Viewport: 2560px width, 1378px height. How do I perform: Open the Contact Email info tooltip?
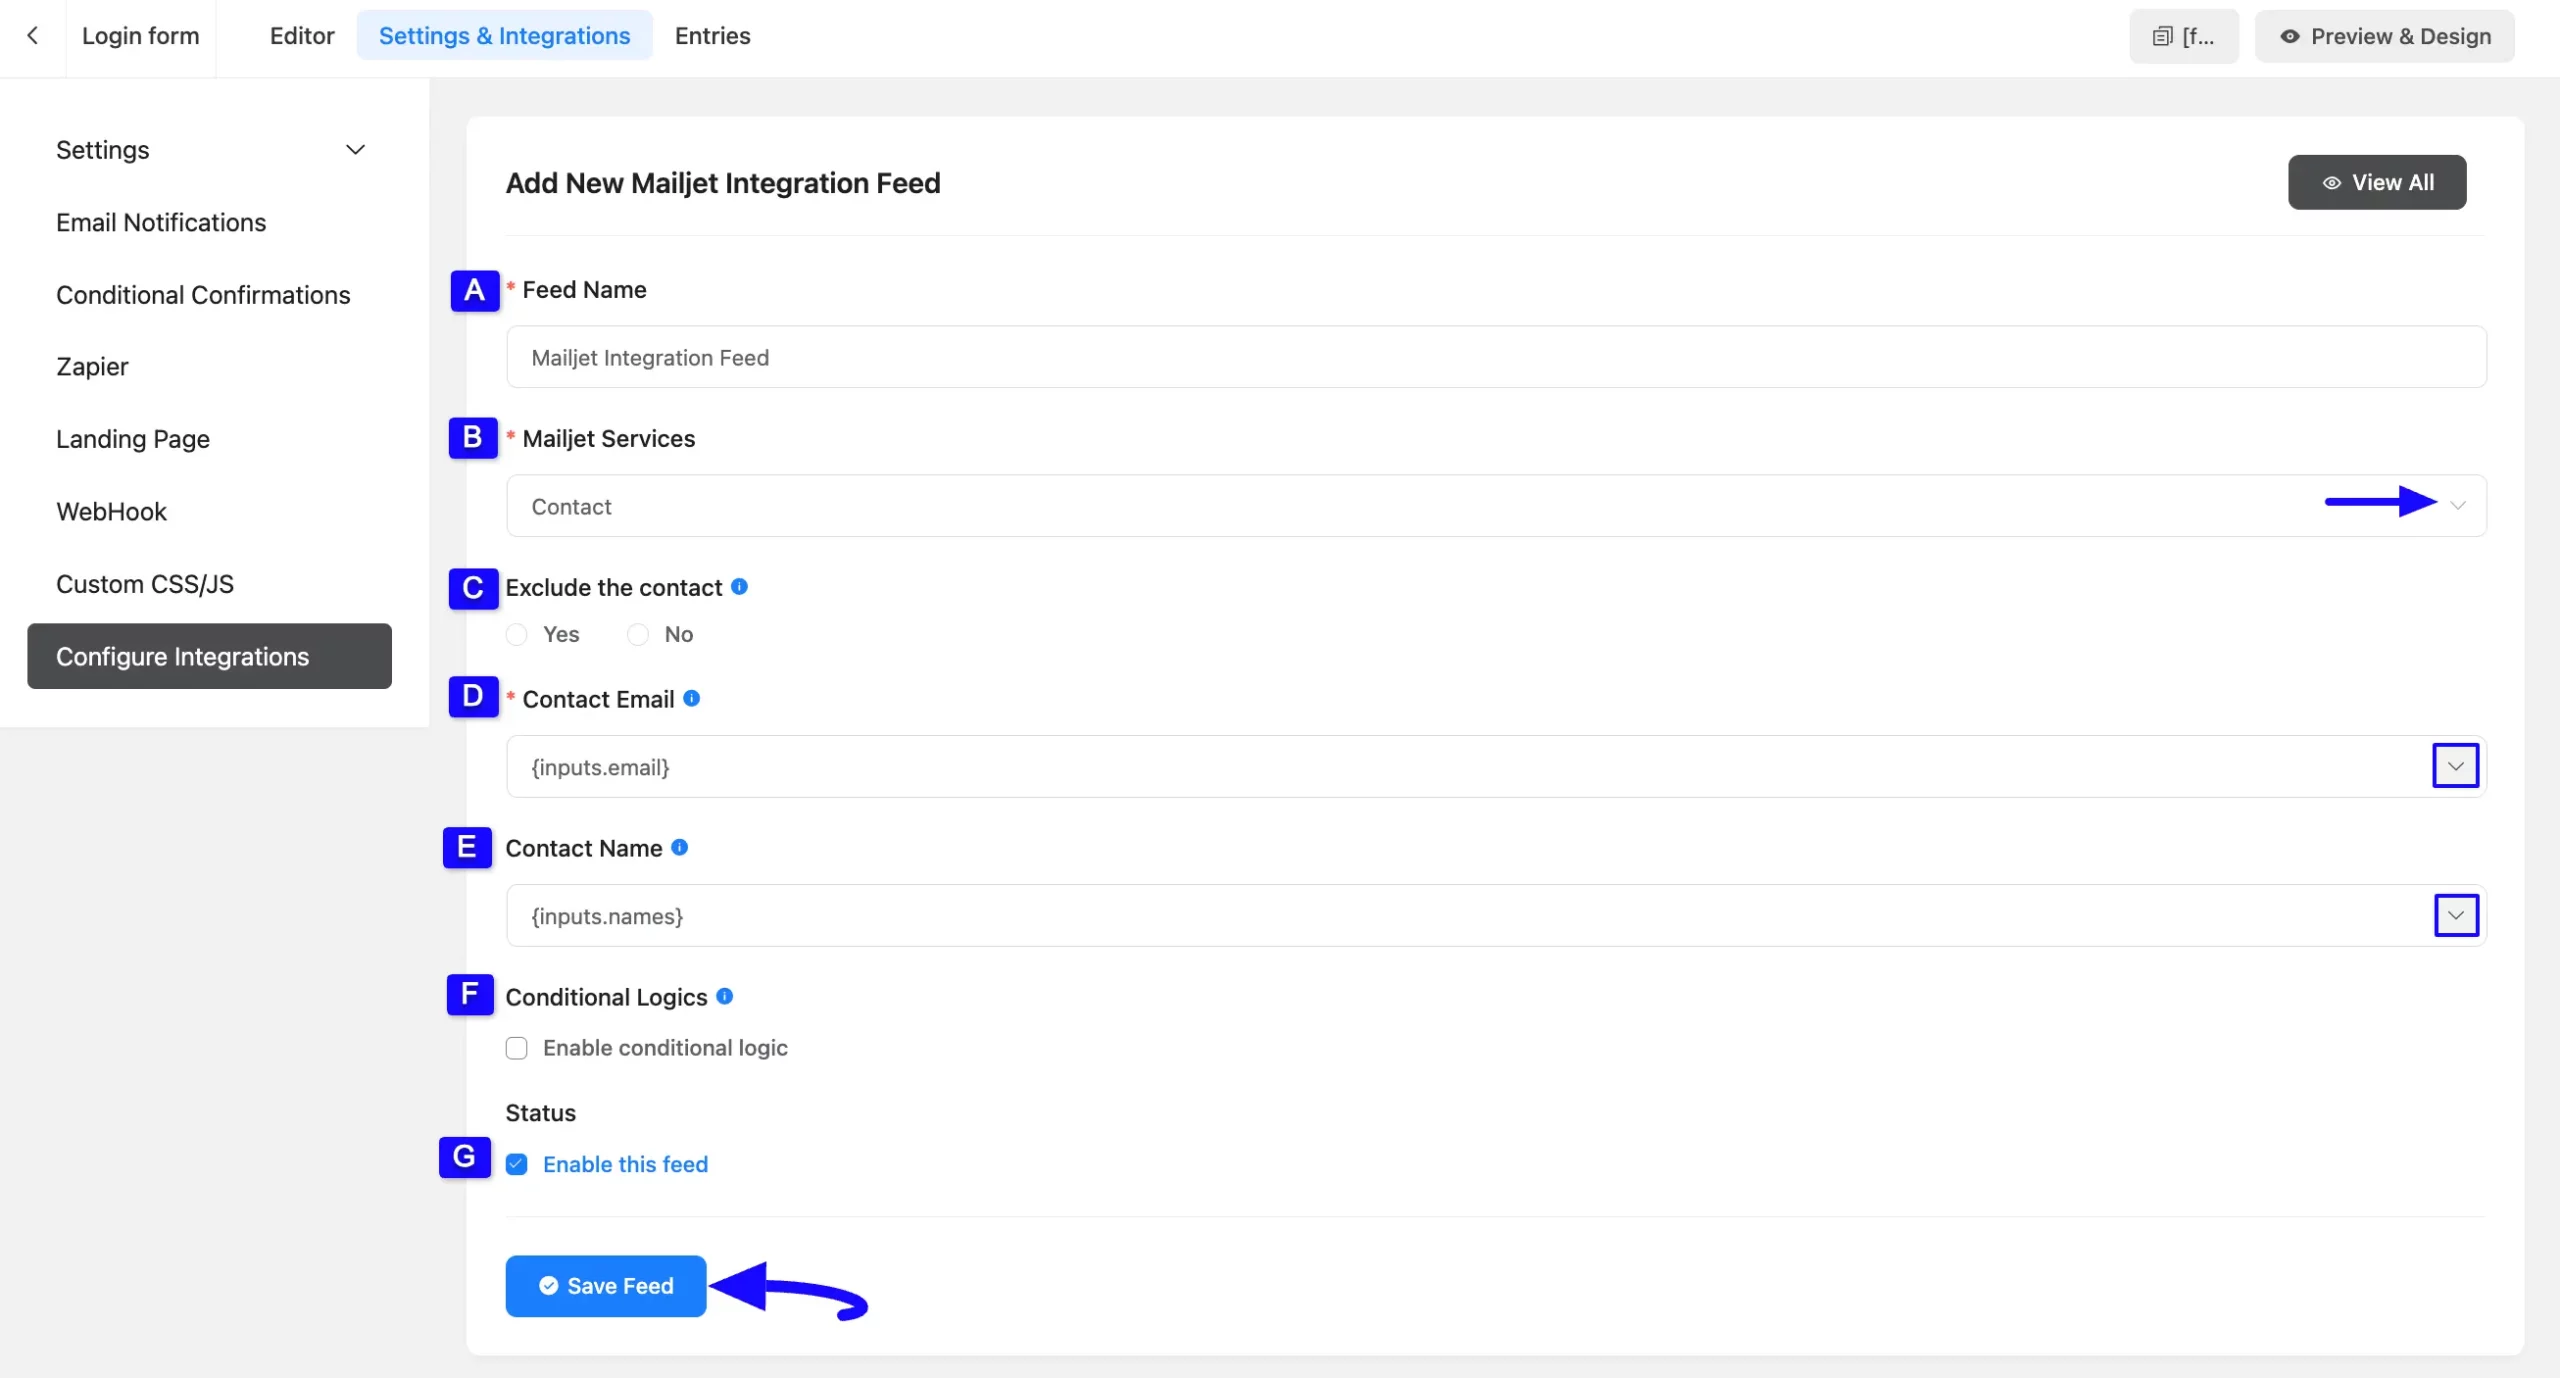691,698
